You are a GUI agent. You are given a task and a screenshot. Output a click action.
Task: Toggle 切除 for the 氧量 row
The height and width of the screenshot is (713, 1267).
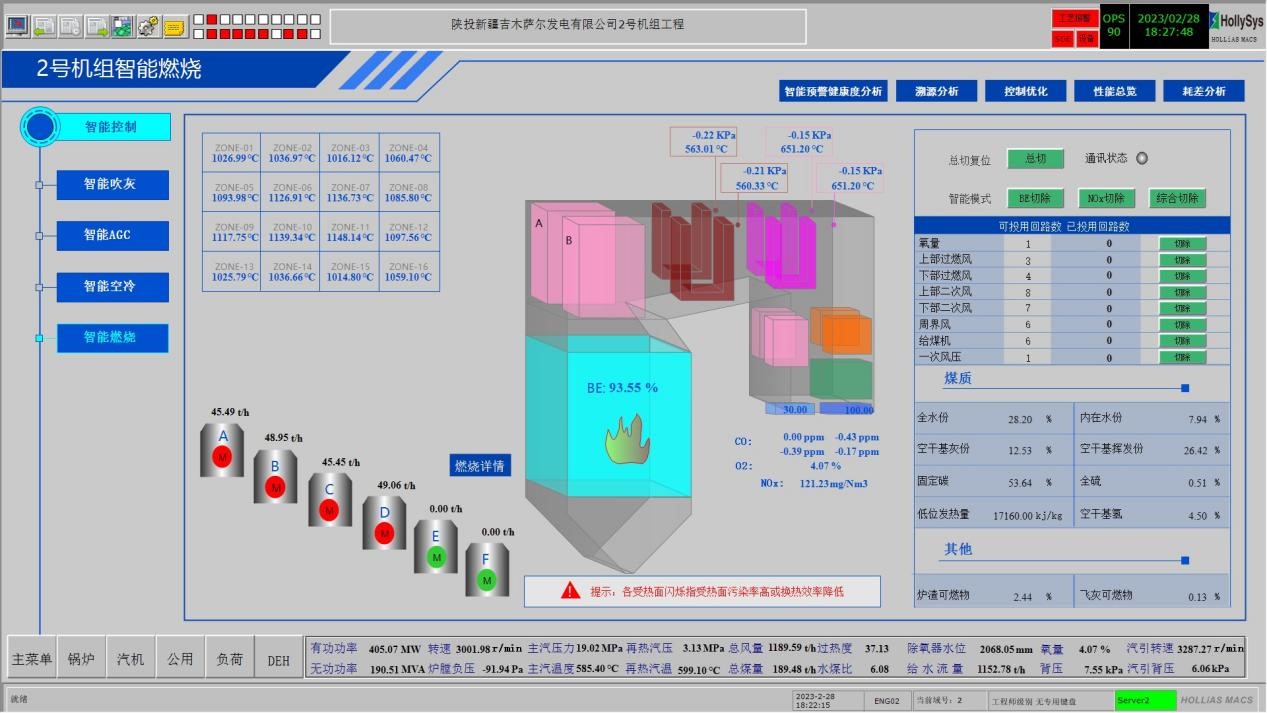(x=1182, y=244)
